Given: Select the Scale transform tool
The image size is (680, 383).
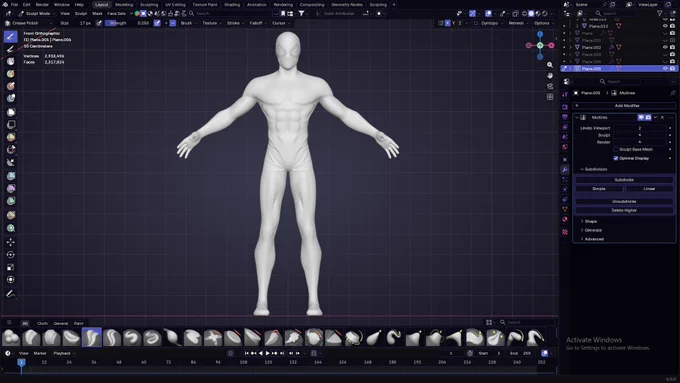Looking at the screenshot, I should click(11, 267).
